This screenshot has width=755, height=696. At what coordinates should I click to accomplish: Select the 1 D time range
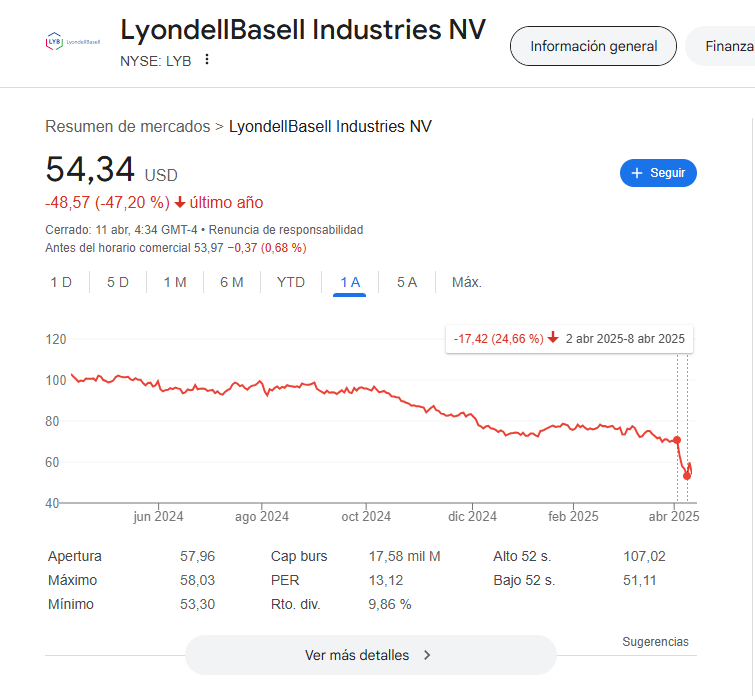tap(61, 282)
